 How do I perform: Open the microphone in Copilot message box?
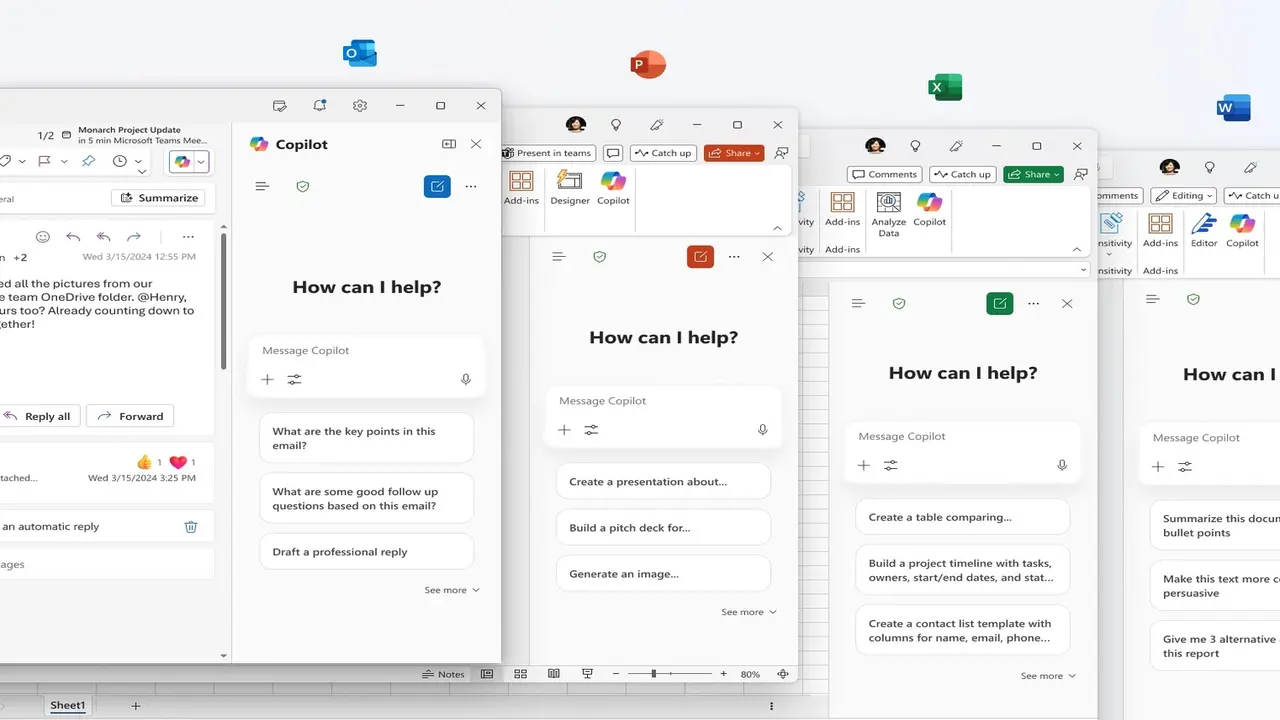[465, 379]
